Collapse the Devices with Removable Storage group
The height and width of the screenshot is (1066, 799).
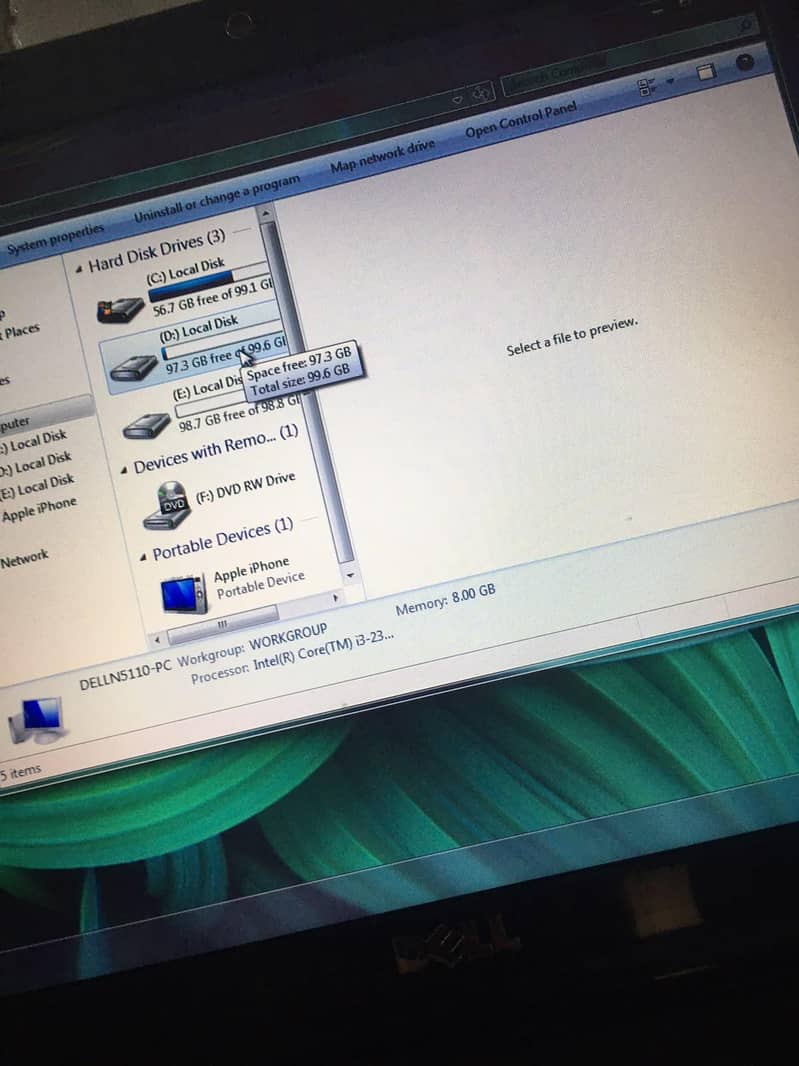point(124,470)
